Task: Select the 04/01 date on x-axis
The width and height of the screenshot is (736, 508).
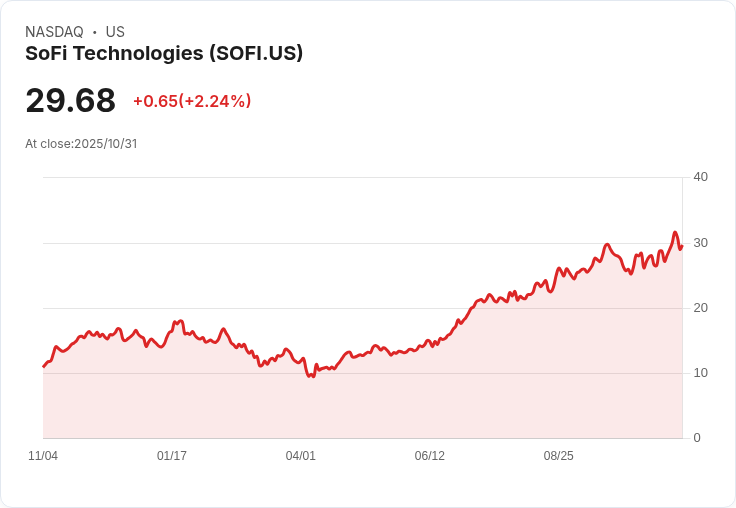Action: pos(301,456)
